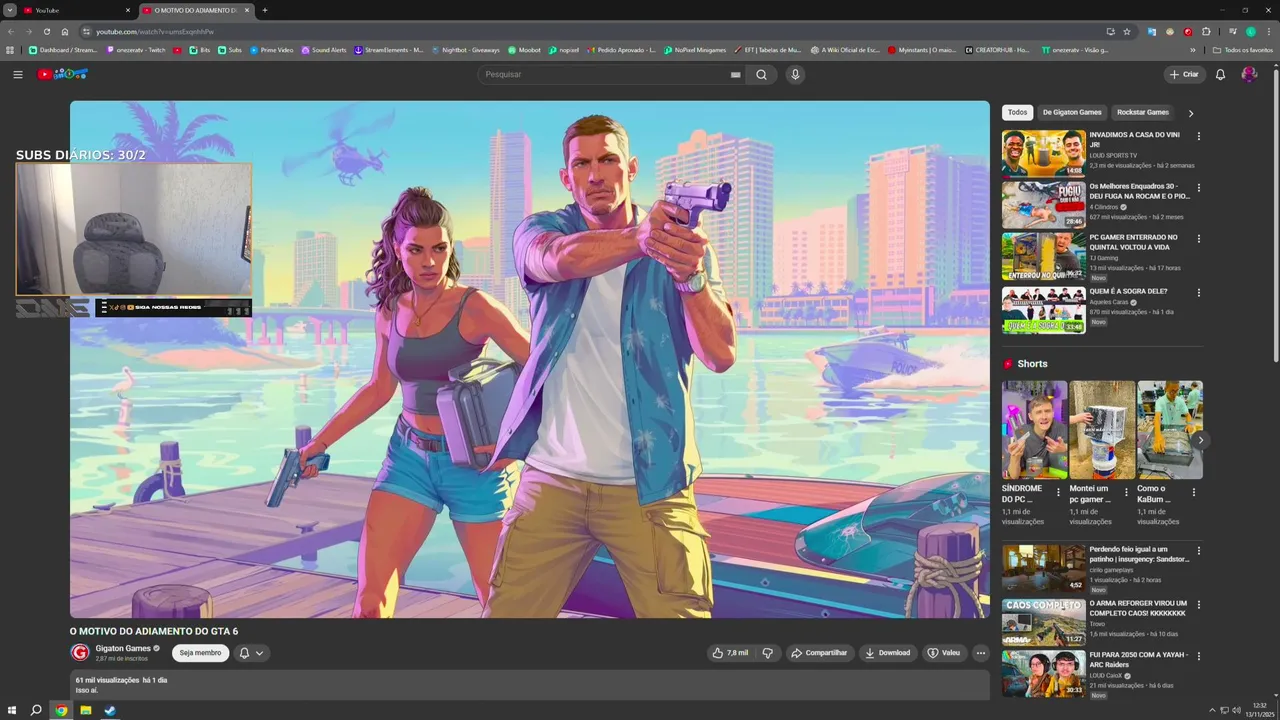Open the Chrome extensions puzzle icon

tap(1206, 31)
